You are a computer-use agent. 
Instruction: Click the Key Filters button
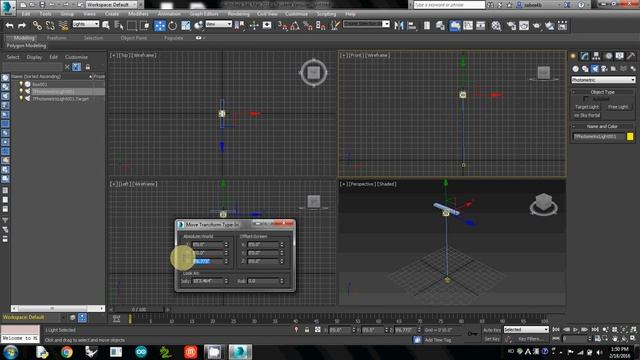pos(529,339)
